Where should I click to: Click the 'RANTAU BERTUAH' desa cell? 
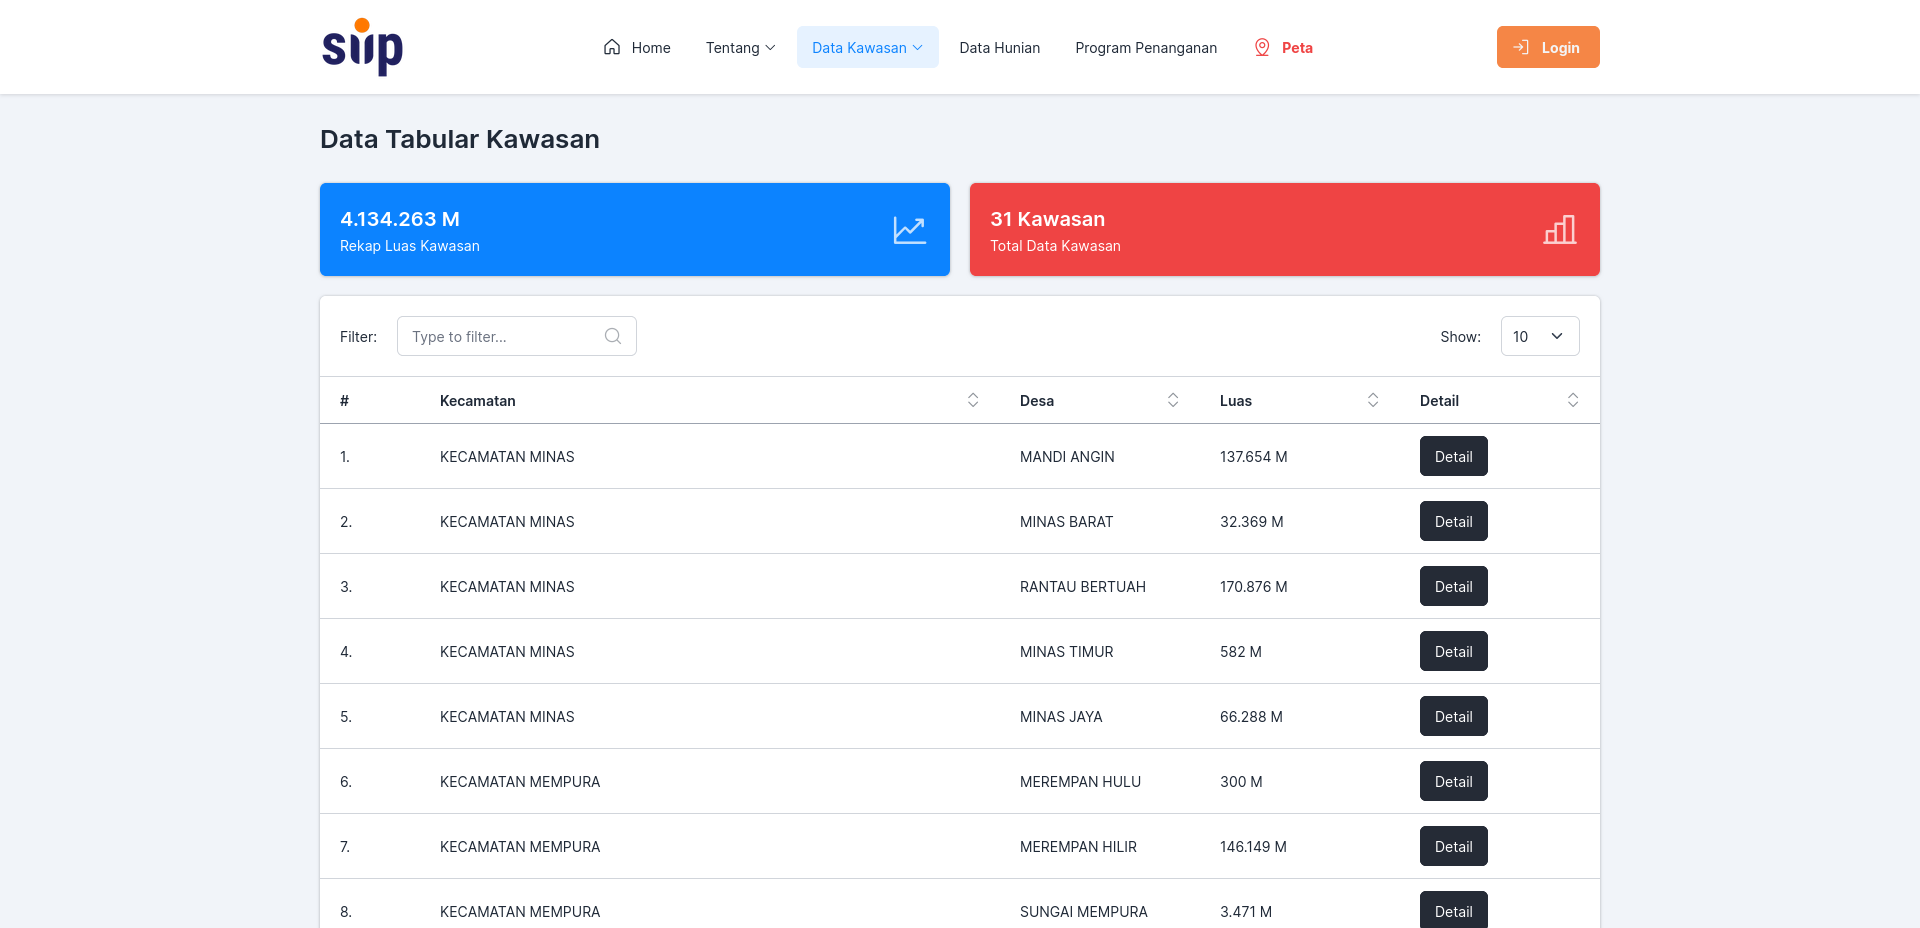(1083, 587)
